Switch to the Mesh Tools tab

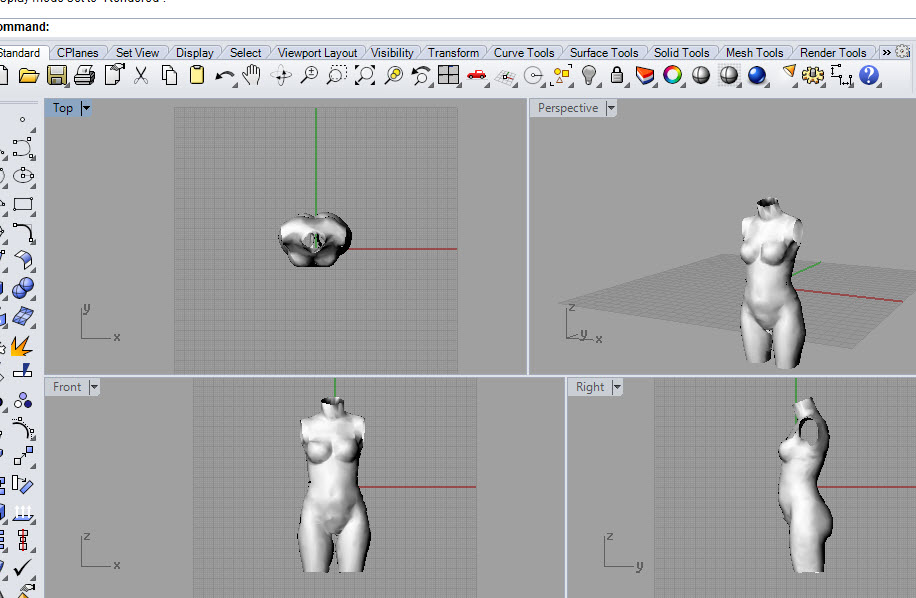[754, 53]
